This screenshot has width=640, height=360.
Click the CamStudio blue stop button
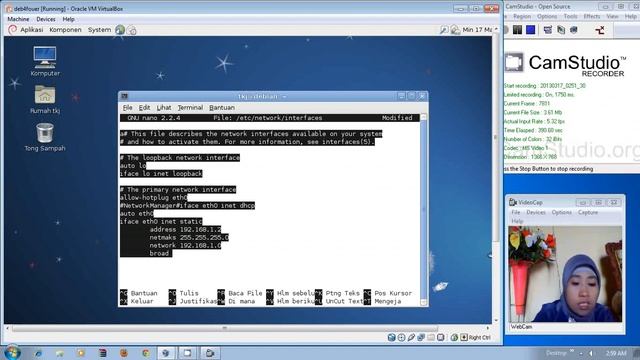(x=531, y=29)
